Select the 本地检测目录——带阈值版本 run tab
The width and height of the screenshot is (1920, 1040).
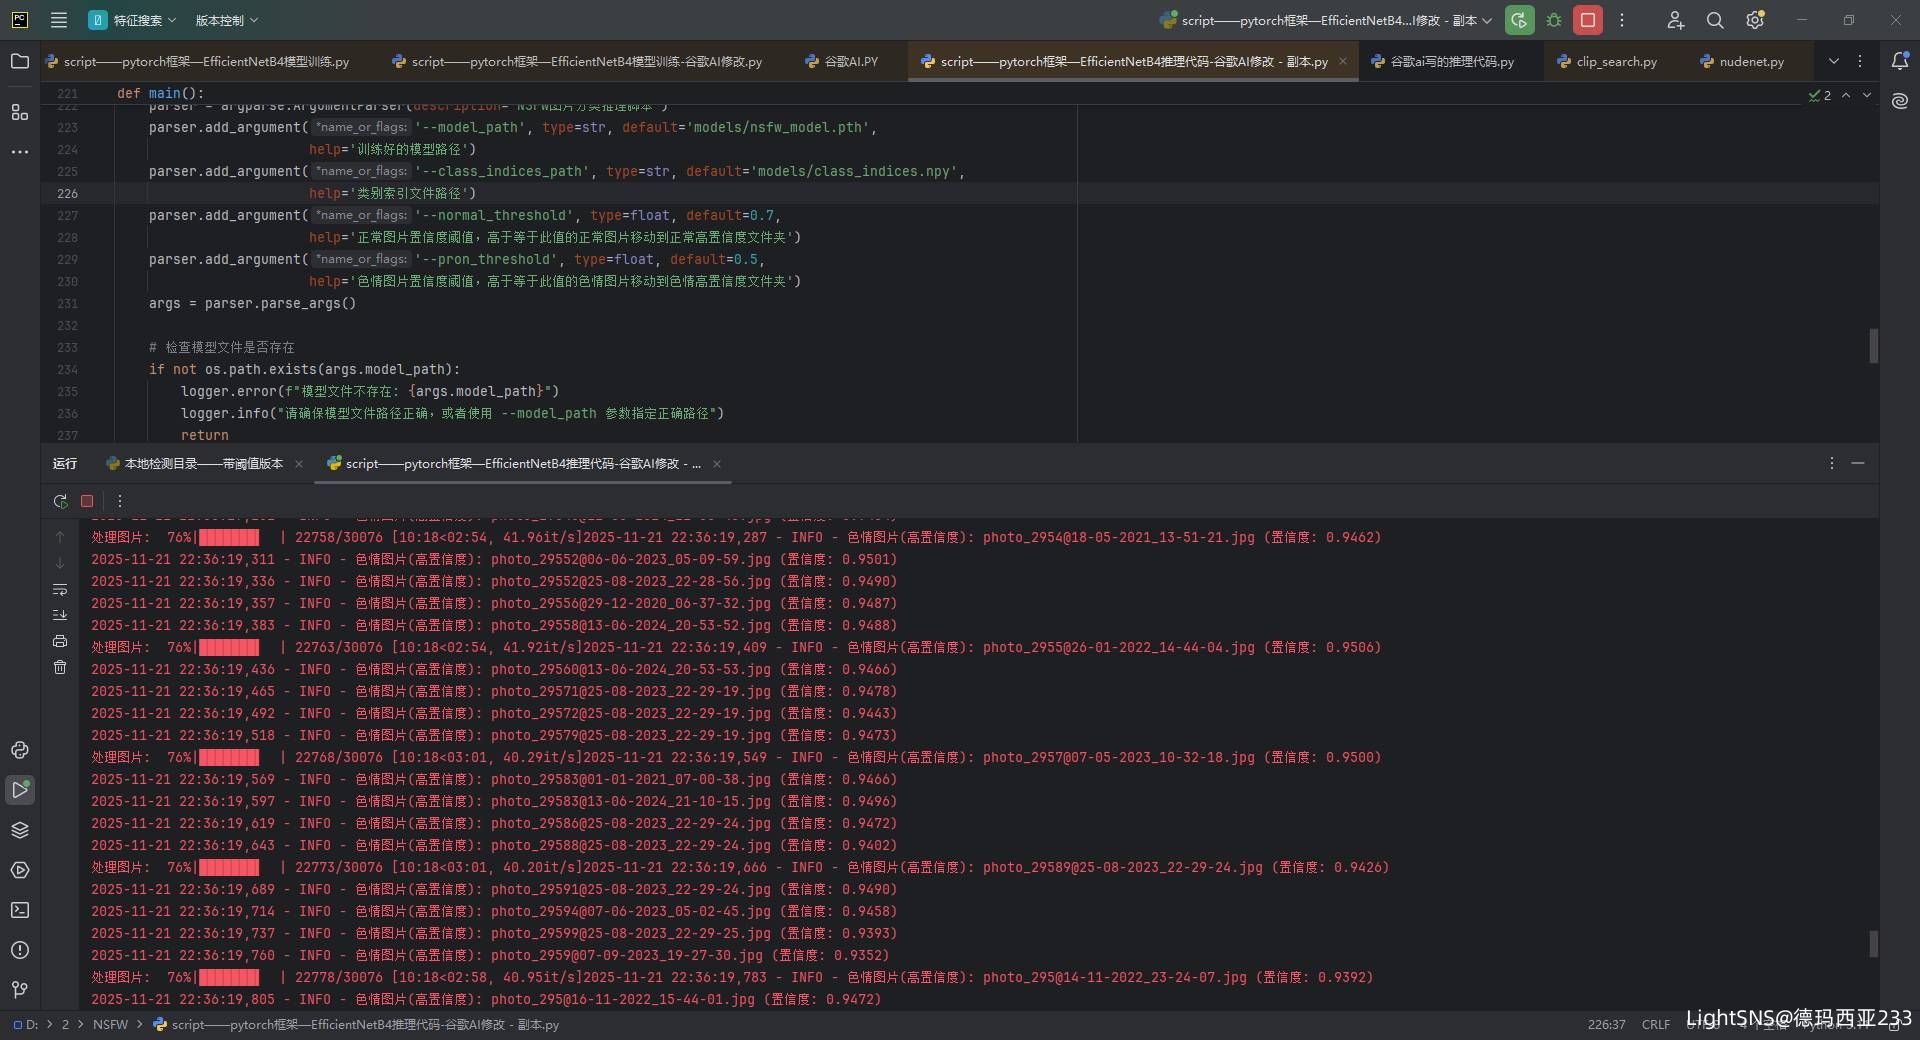point(203,463)
